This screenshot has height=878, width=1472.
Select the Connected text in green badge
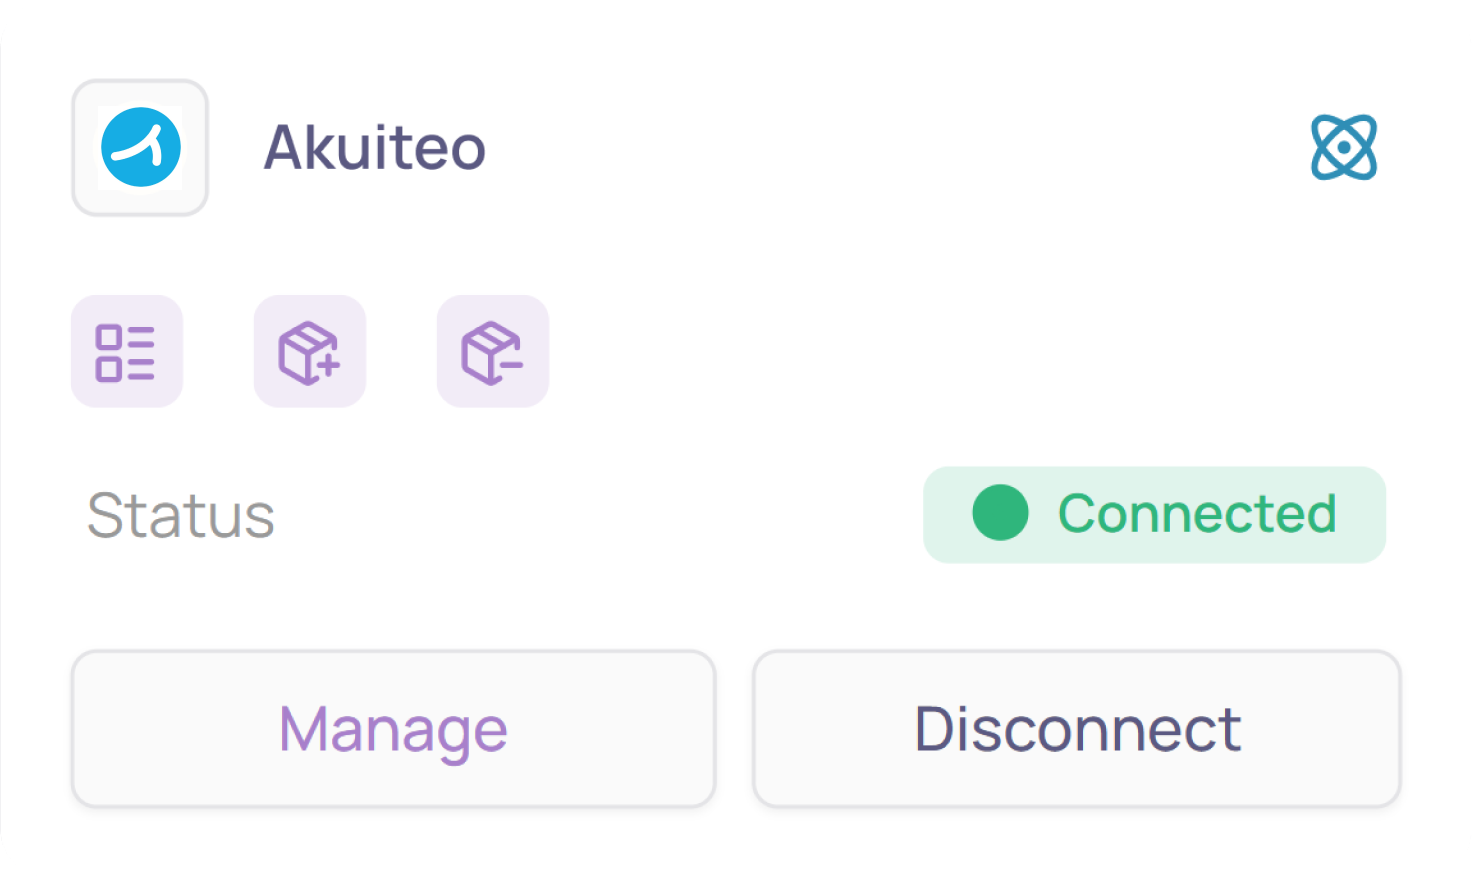[1196, 514]
